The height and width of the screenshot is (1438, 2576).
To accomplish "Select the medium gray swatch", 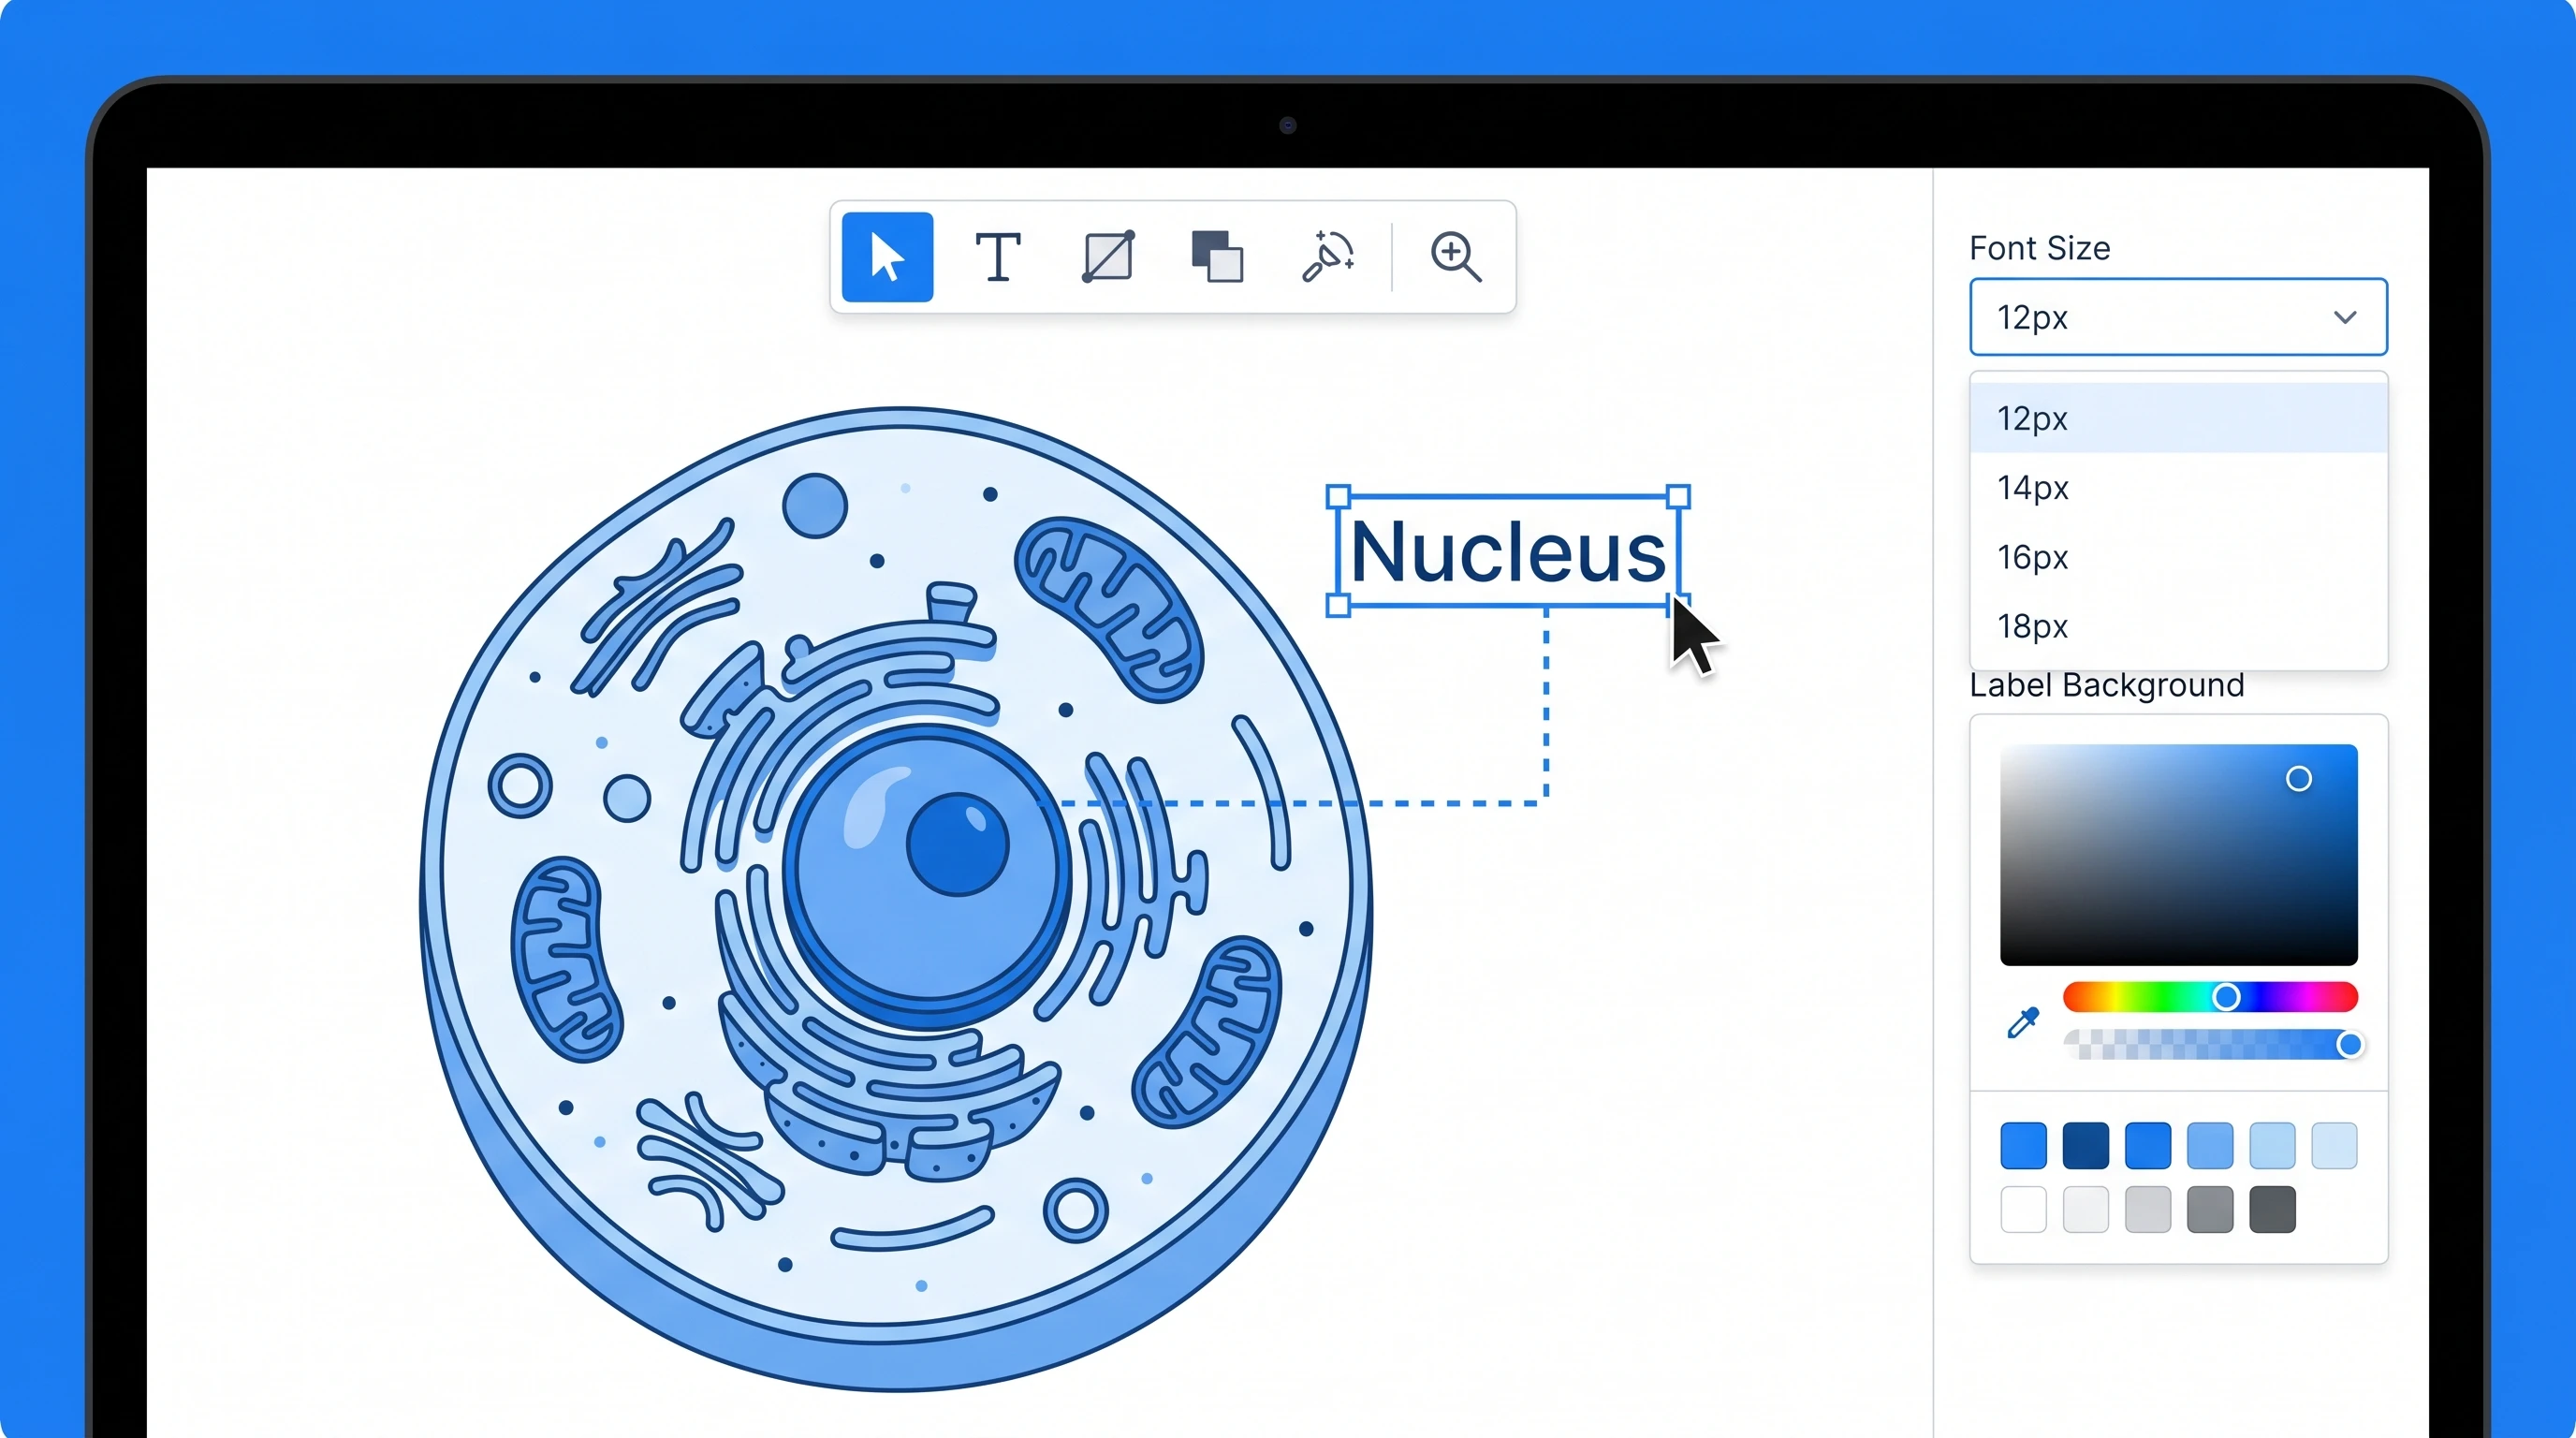I will [2210, 1210].
